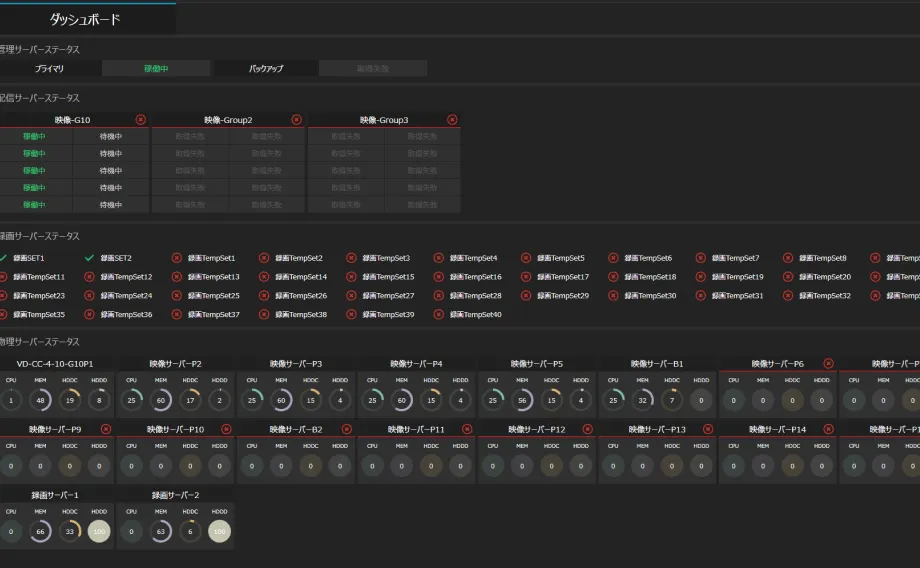The height and width of the screenshot is (568, 920).
Task: Click the error icon on 映像サーバーP6 card
Action: (x=828, y=364)
